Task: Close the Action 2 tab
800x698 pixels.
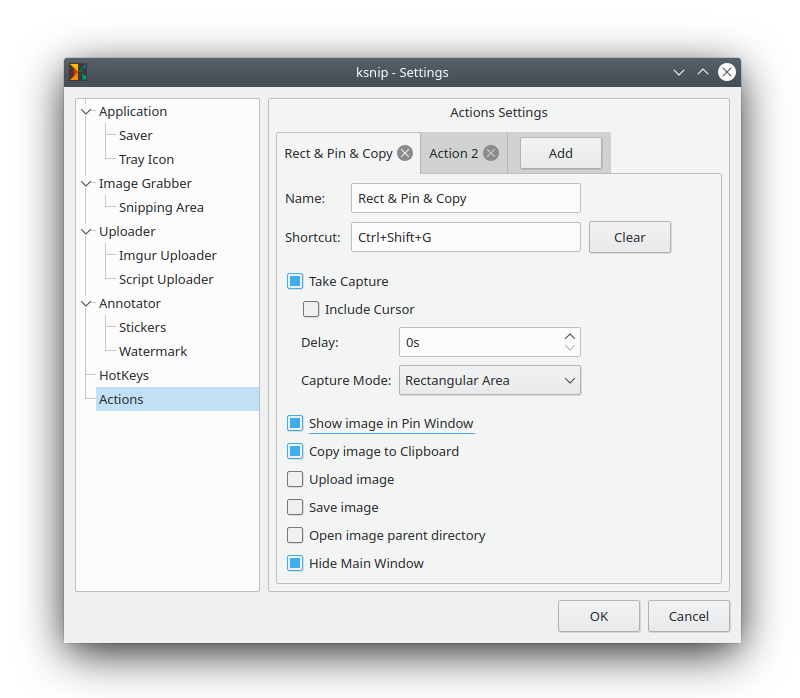Action: [x=491, y=153]
